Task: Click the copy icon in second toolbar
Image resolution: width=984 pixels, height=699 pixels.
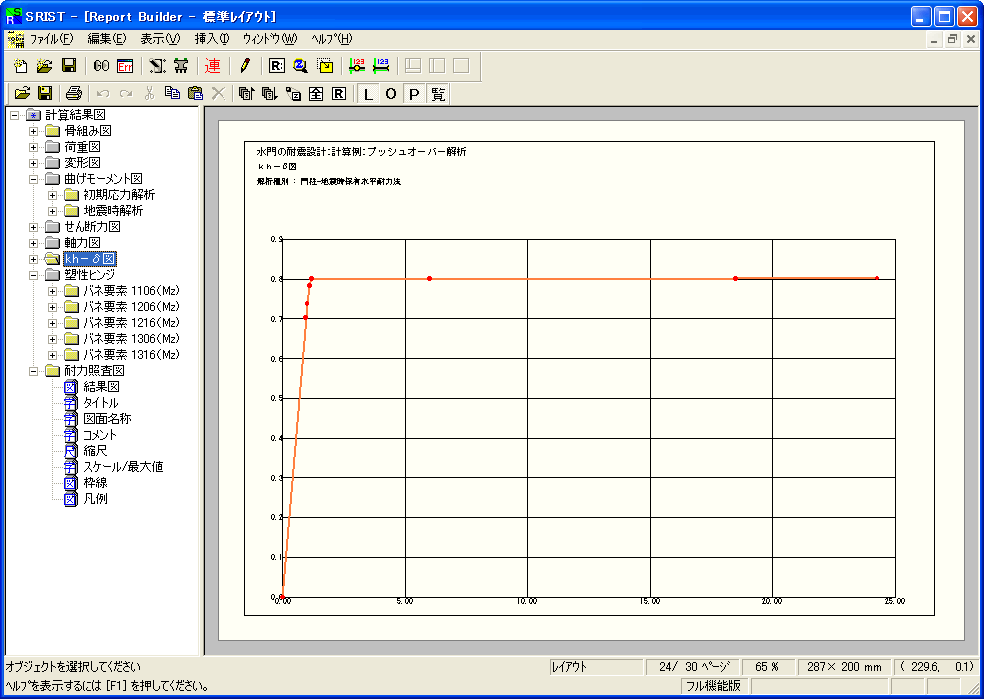Action: pos(172,94)
